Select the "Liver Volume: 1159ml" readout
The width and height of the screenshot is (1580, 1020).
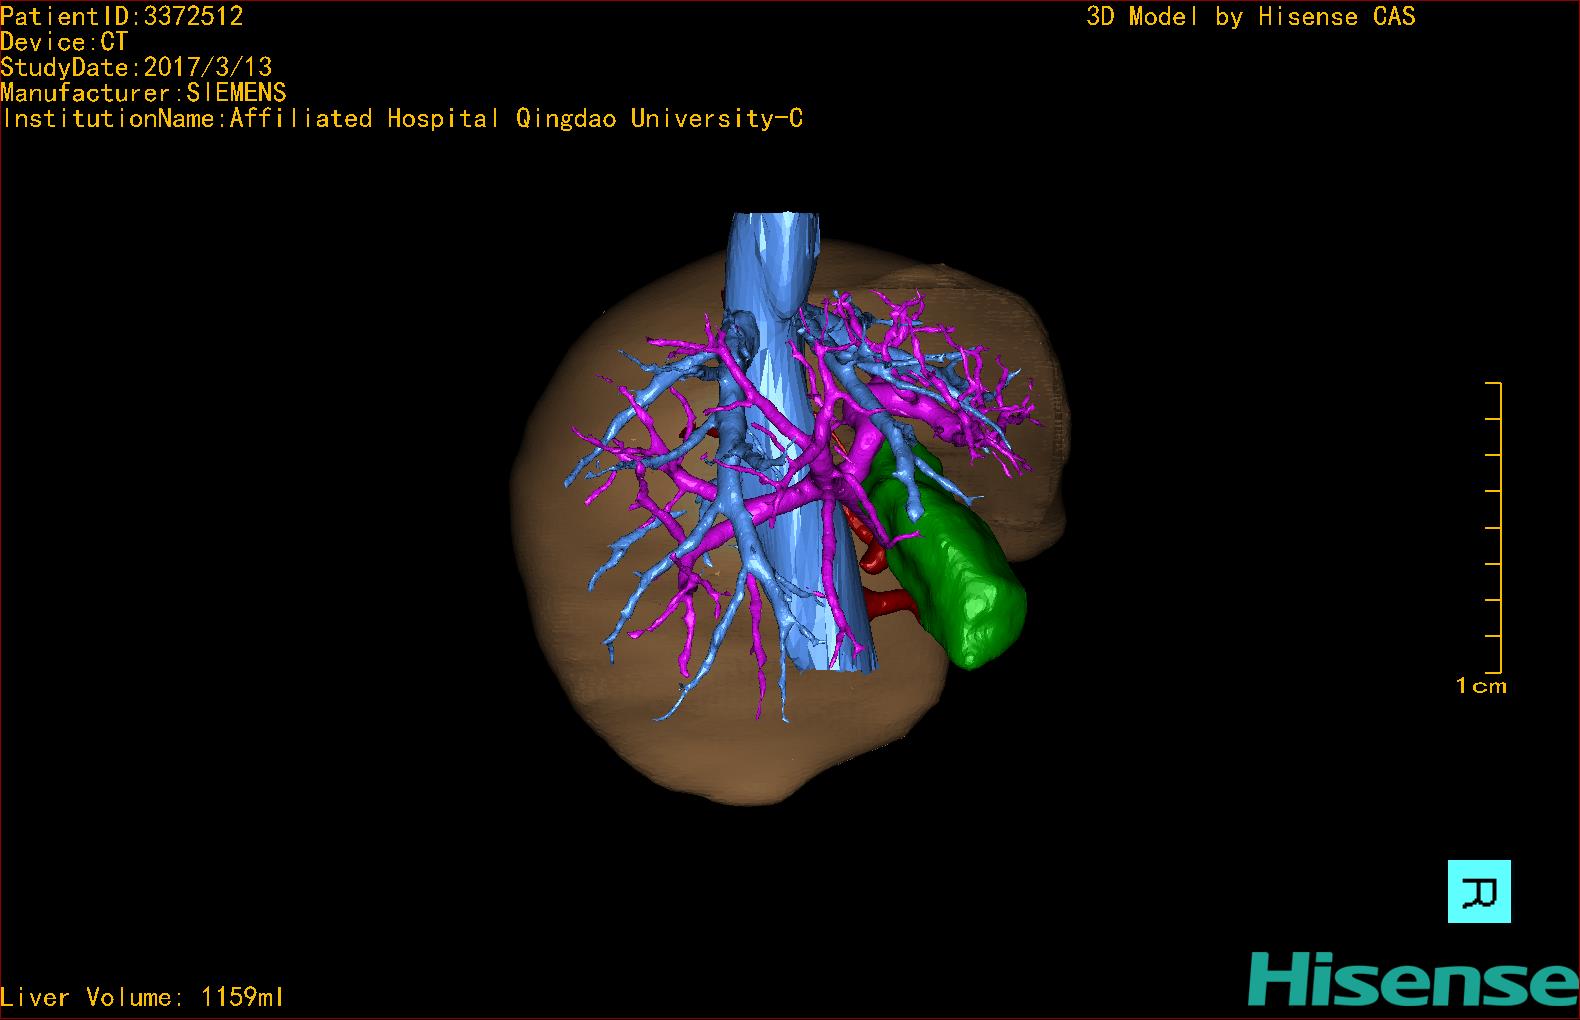(142, 997)
